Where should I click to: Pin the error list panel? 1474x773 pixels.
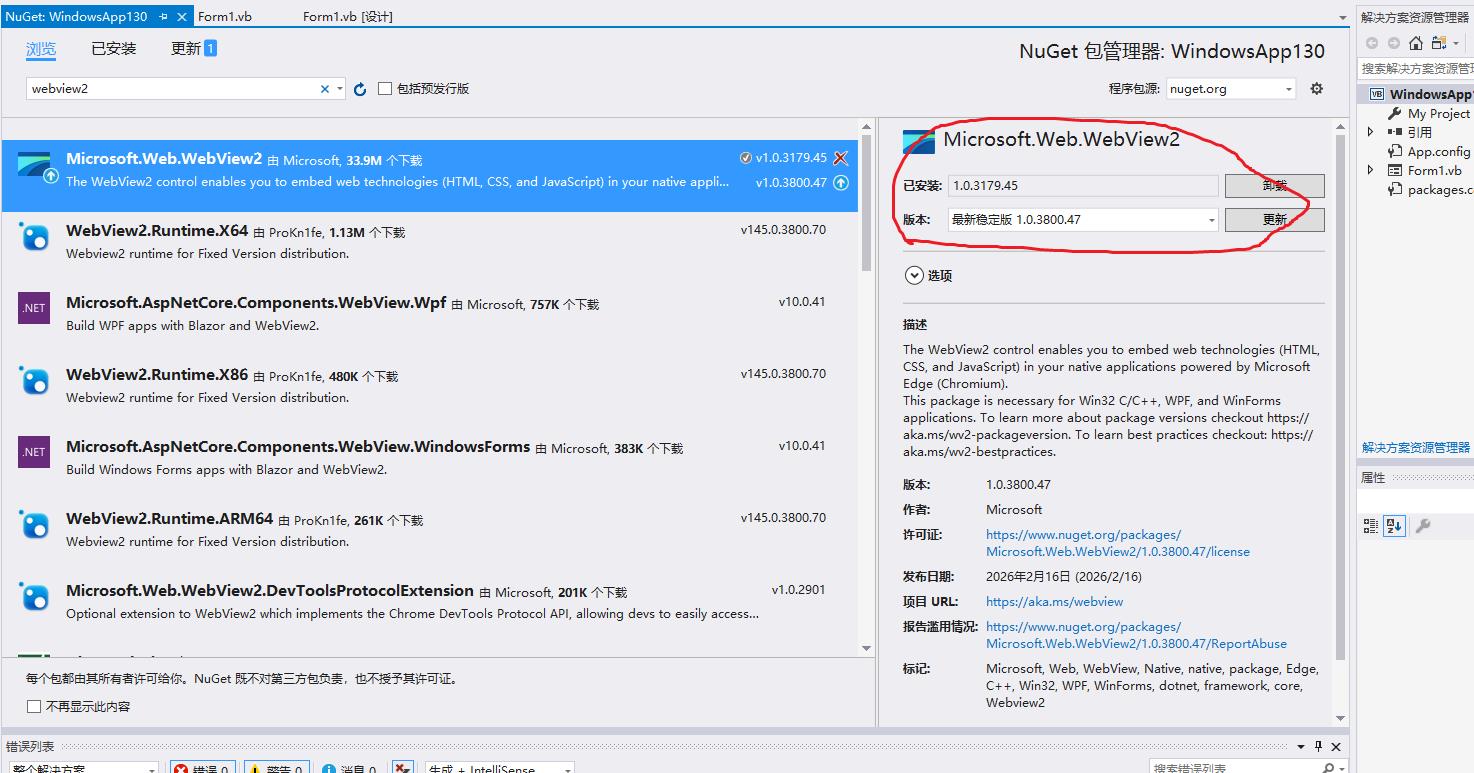coord(1319,746)
